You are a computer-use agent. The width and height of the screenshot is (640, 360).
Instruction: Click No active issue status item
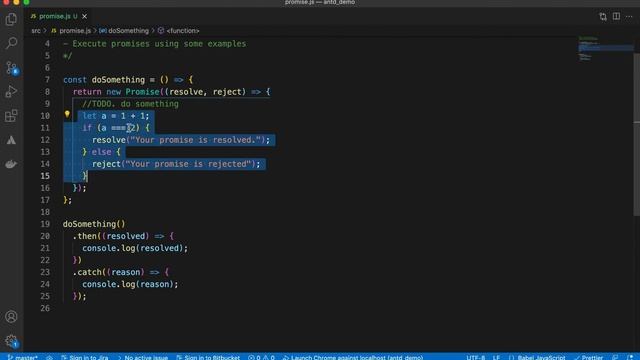142,357
